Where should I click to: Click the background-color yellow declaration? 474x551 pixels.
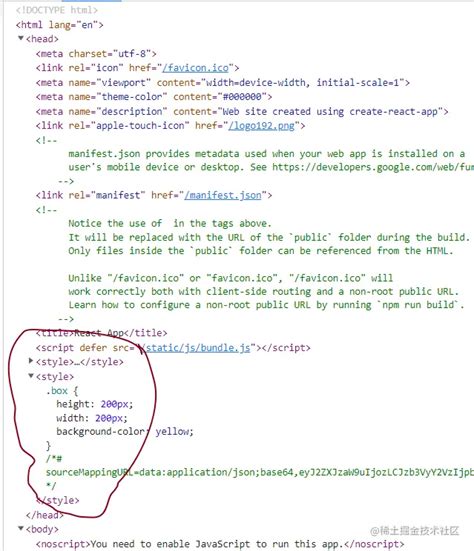[125, 432]
